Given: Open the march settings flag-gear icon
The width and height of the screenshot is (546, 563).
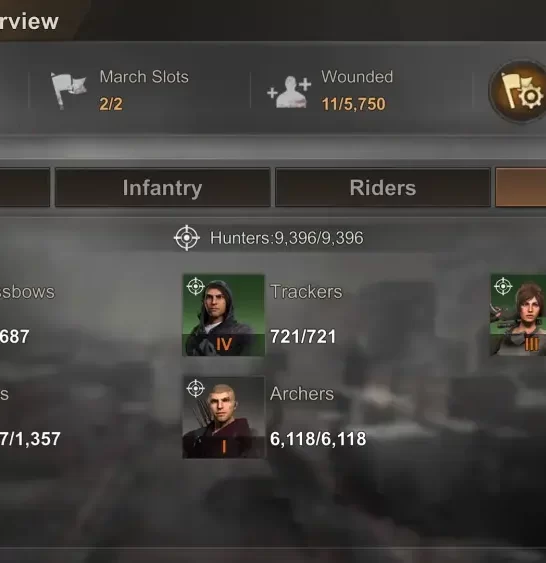Looking at the screenshot, I should (x=519, y=92).
